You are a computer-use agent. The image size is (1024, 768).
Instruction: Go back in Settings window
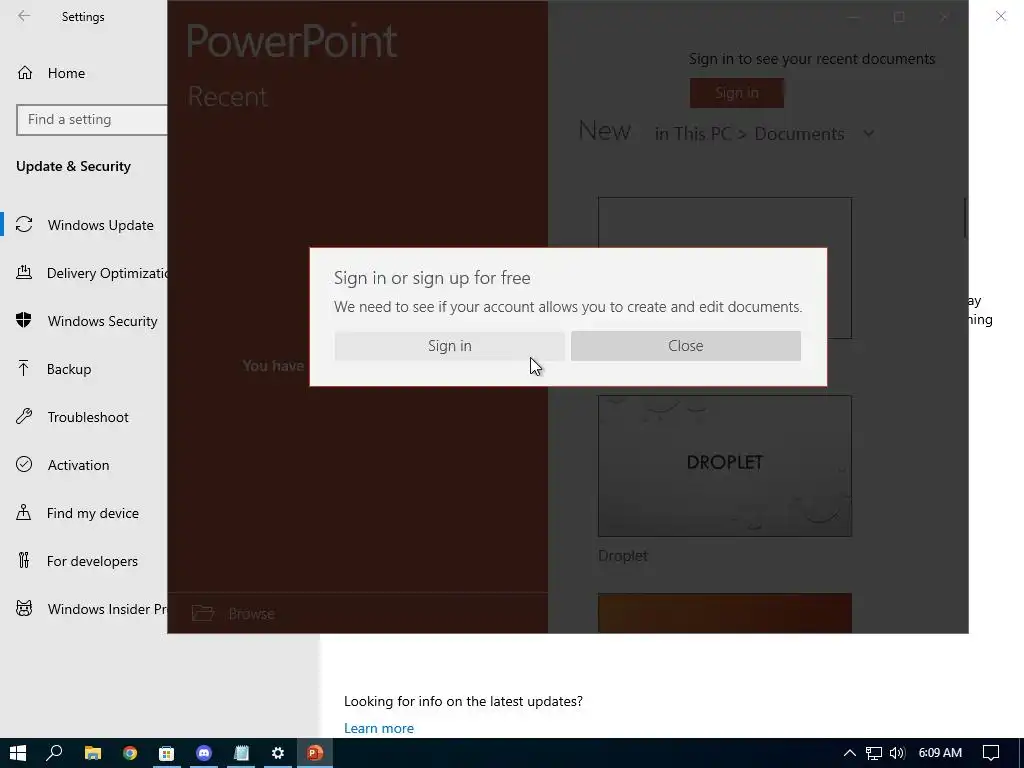point(24,16)
